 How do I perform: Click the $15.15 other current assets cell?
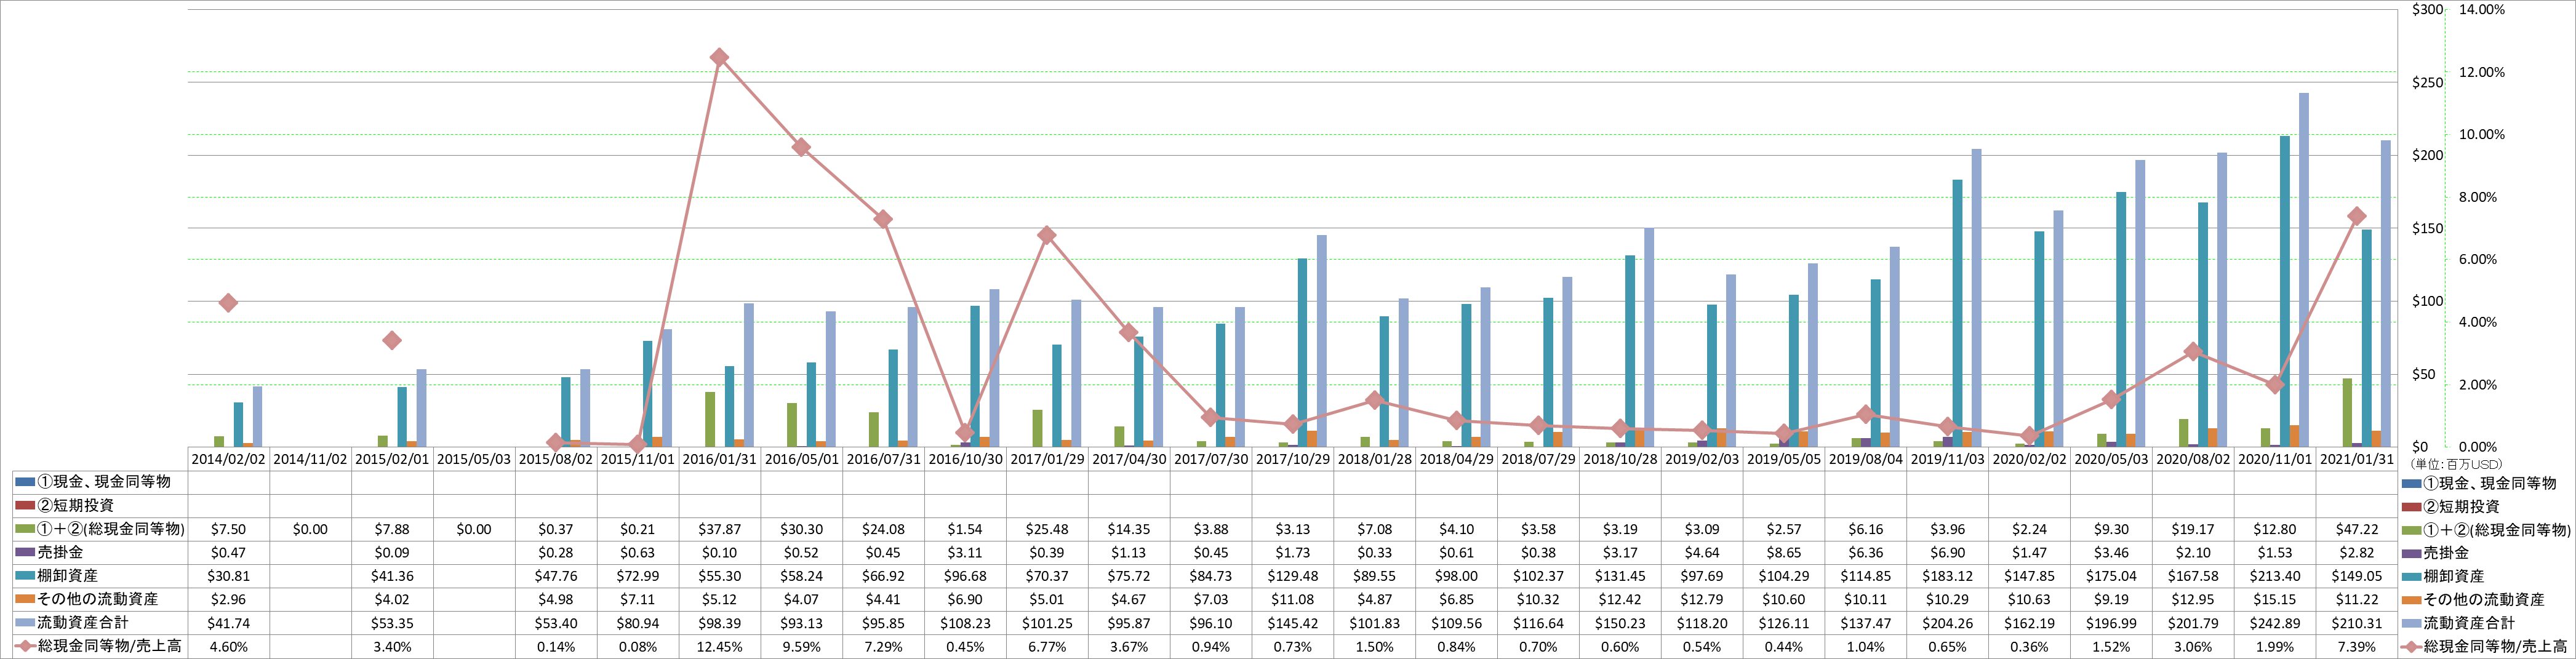coord(2274,599)
